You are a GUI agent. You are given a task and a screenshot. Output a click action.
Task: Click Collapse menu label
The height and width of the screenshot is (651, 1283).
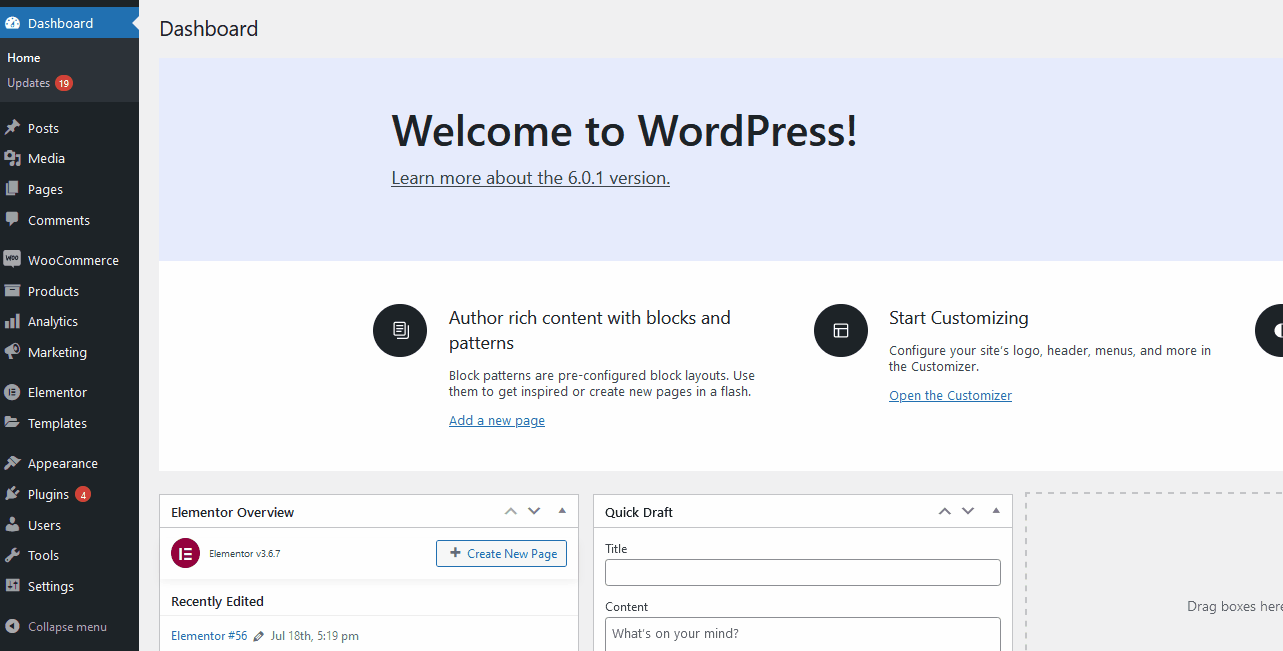pos(67,627)
